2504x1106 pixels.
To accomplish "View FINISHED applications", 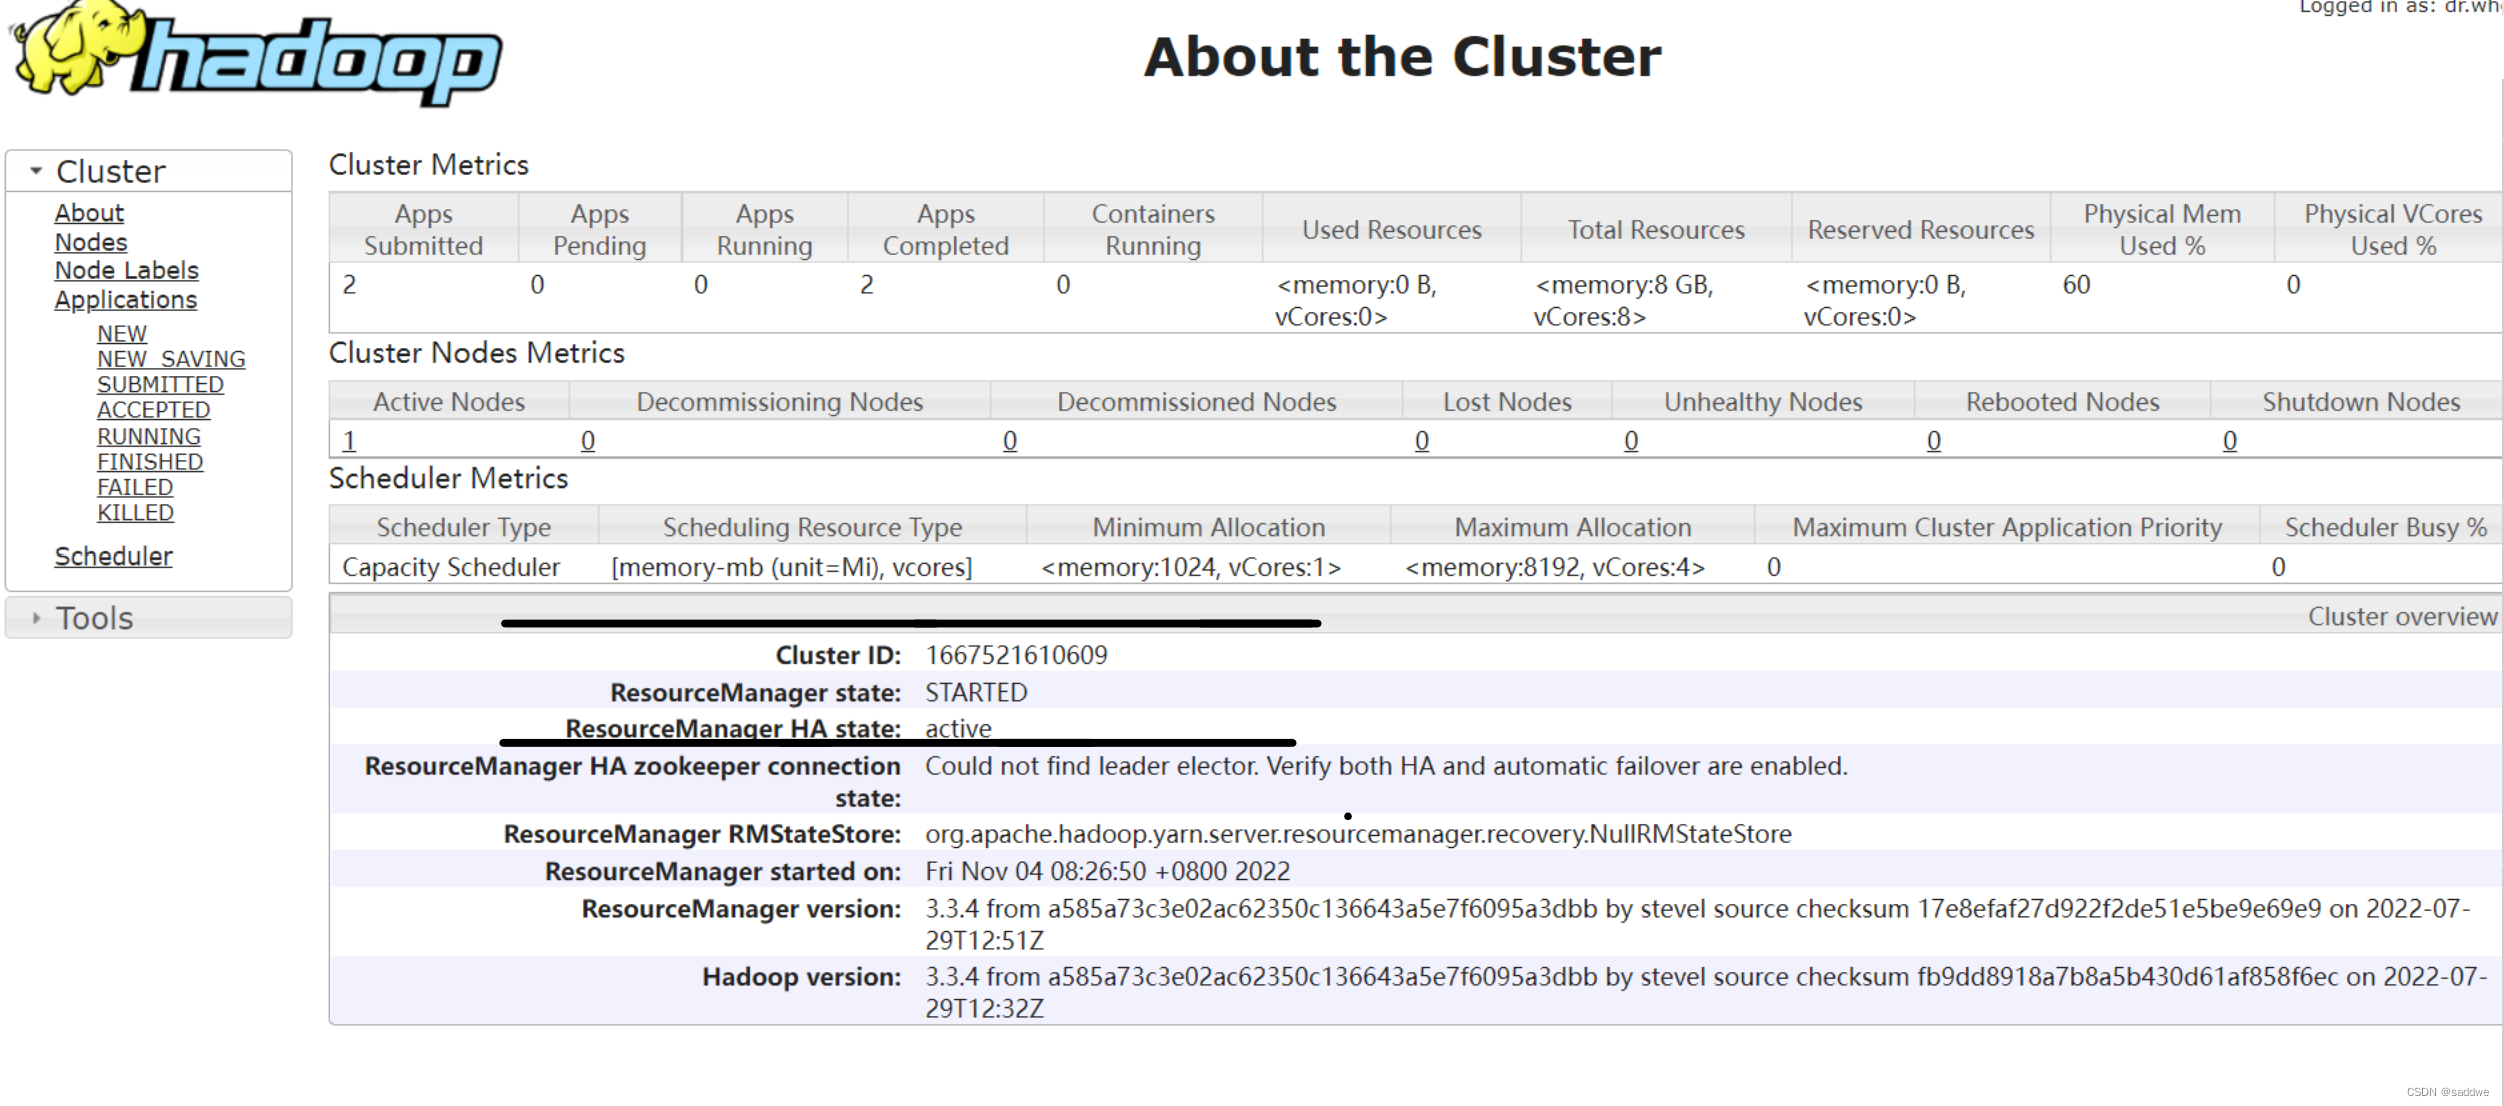I will [x=149, y=461].
